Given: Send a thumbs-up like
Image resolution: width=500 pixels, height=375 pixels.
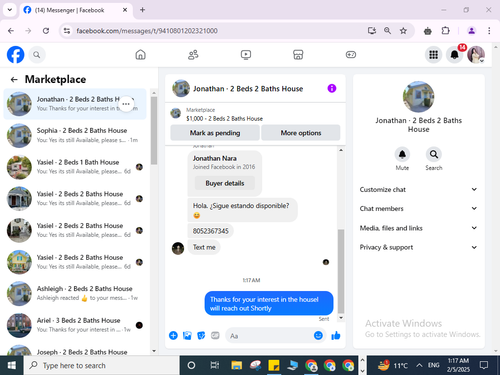Looking at the screenshot, I should [336, 335].
